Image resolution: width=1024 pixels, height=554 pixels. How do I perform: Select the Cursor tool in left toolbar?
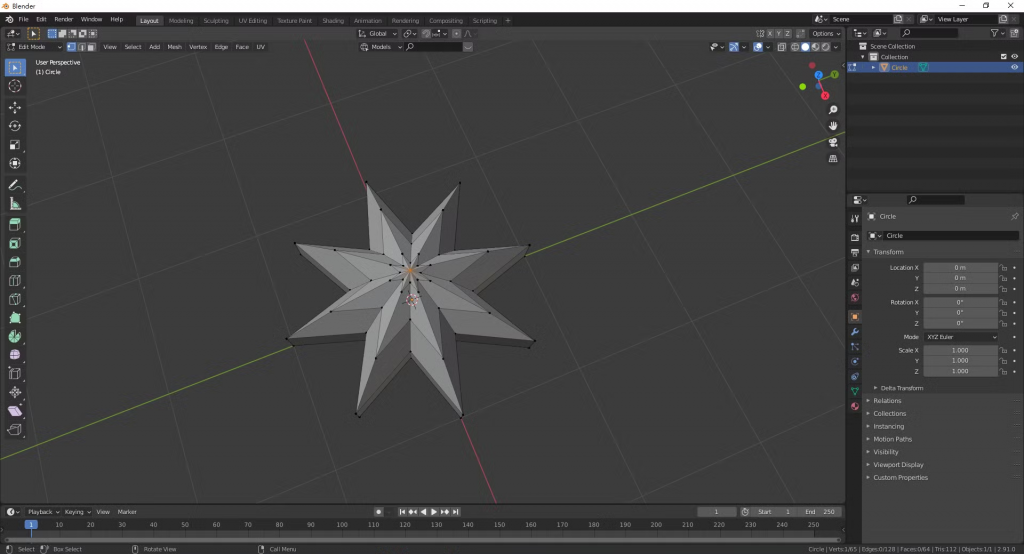click(x=15, y=86)
